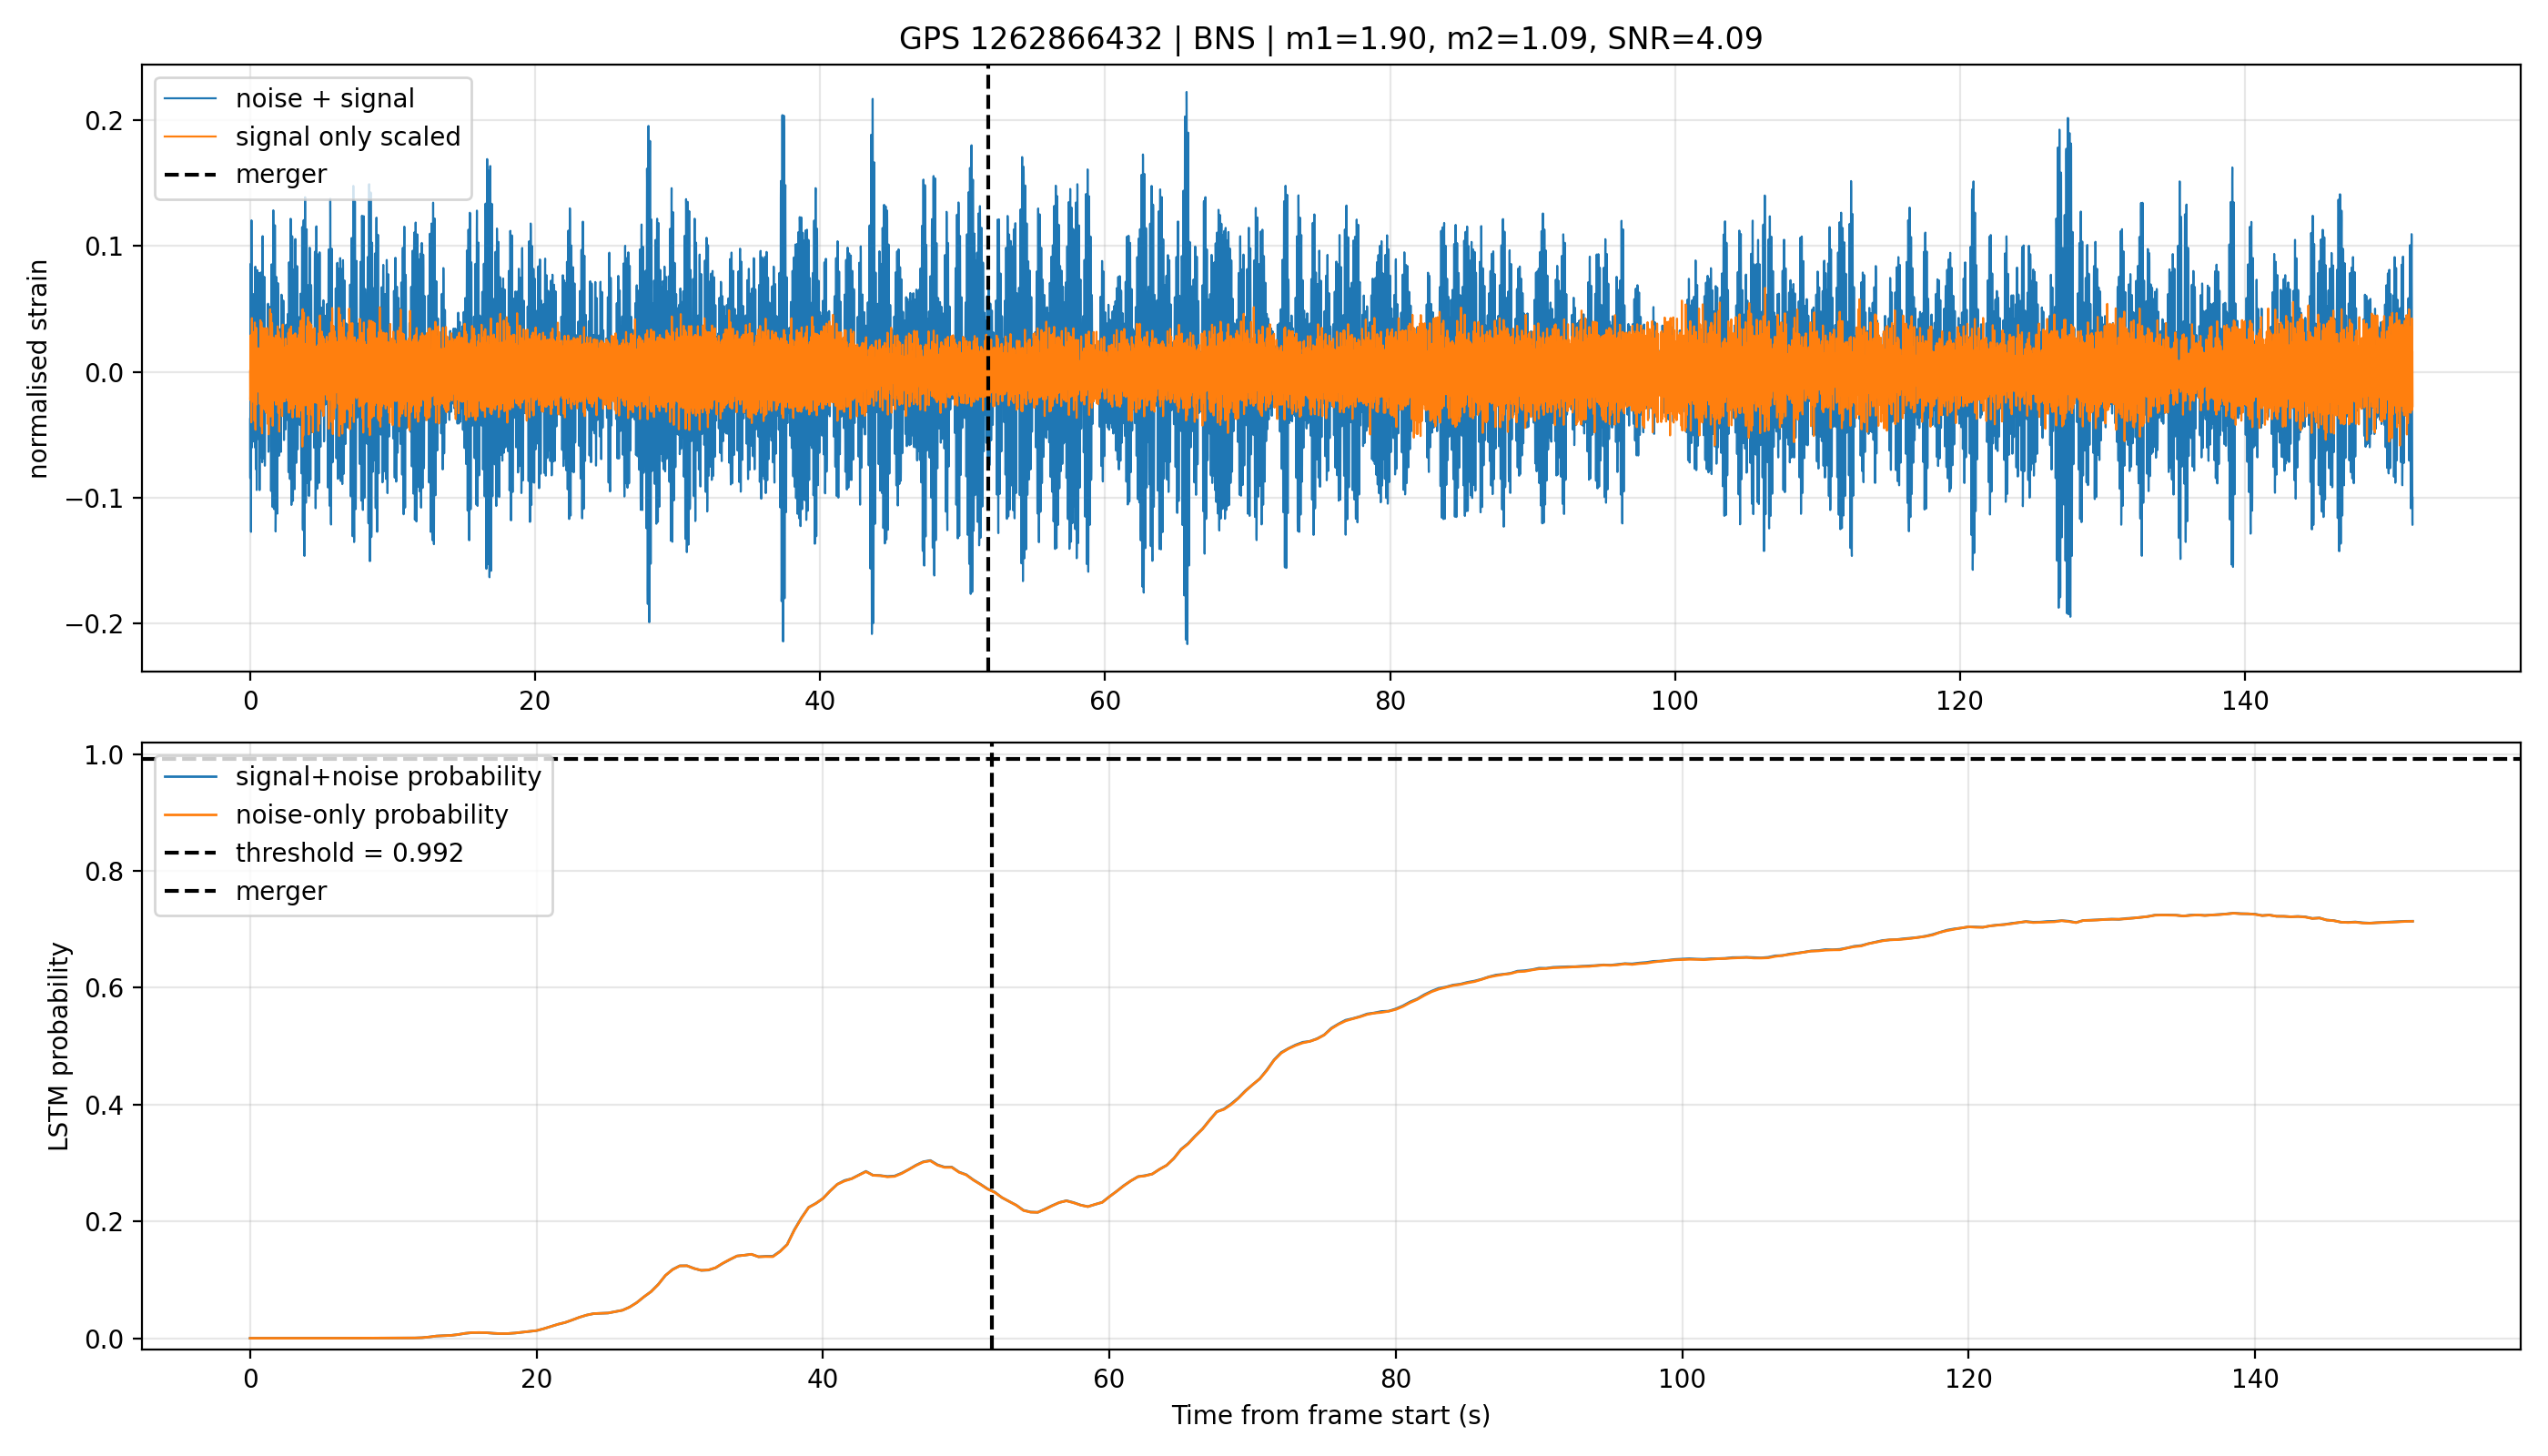Click the 'signal+noise probability' legend entry
Screen dimensions: 2548x1456
point(353,776)
